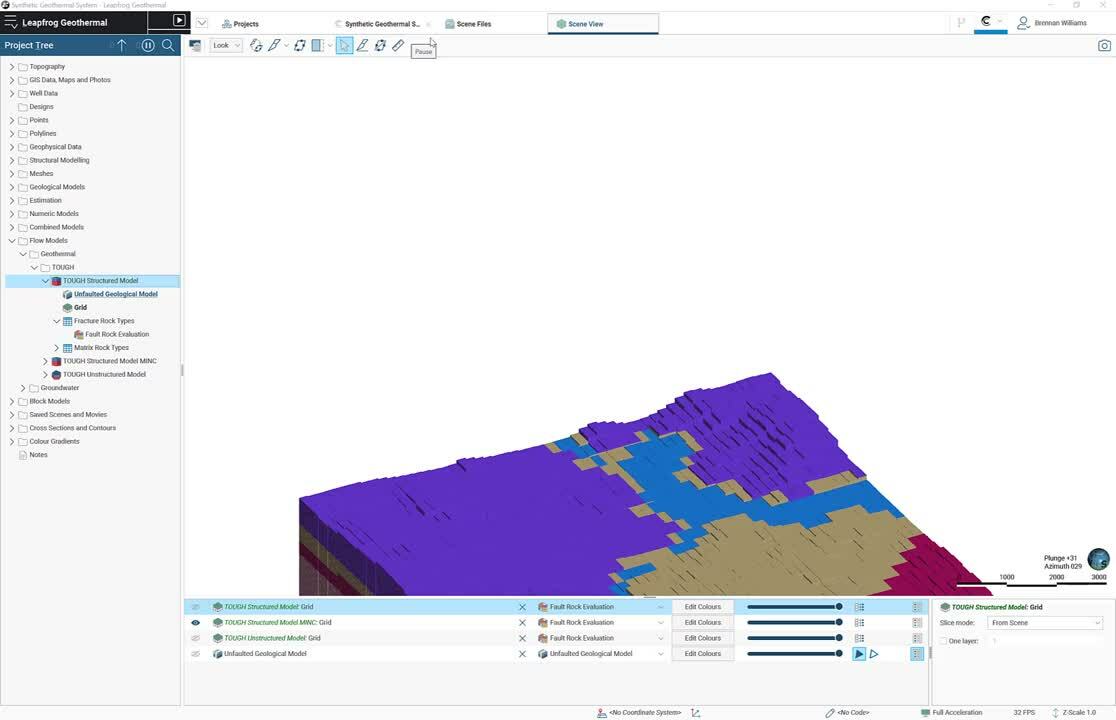The height and width of the screenshot is (720, 1116).
Task: Collapse the TOUGH Structured Model node
Action: (46, 281)
